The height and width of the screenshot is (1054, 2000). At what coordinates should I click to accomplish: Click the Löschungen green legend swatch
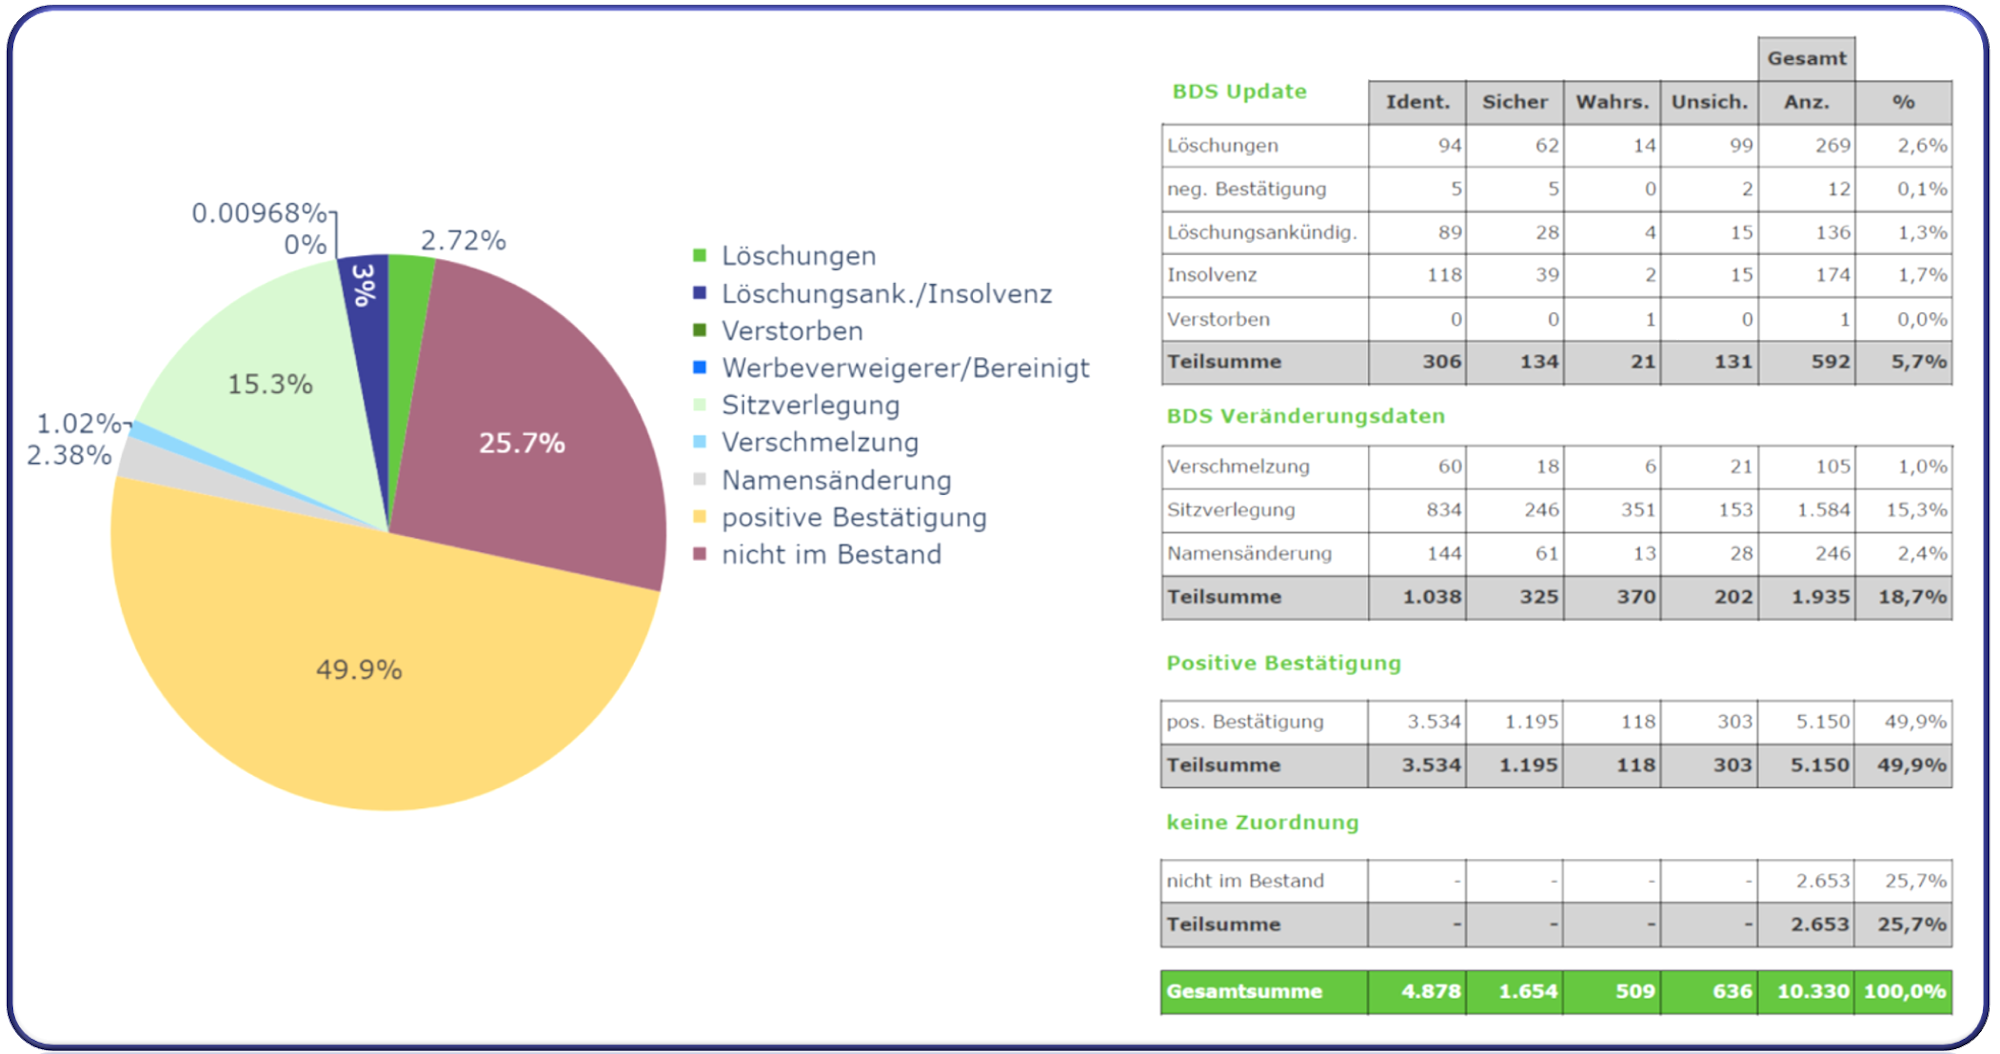700,256
